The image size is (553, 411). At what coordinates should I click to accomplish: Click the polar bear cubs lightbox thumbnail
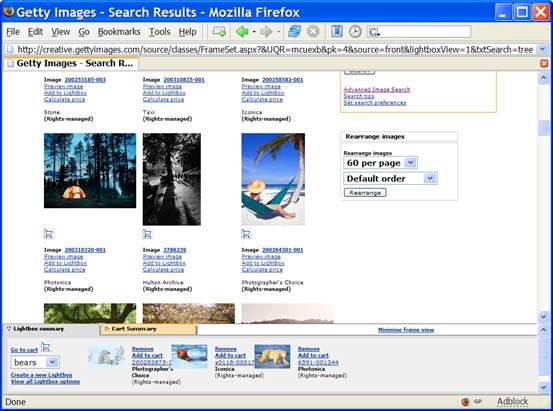click(106, 356)
